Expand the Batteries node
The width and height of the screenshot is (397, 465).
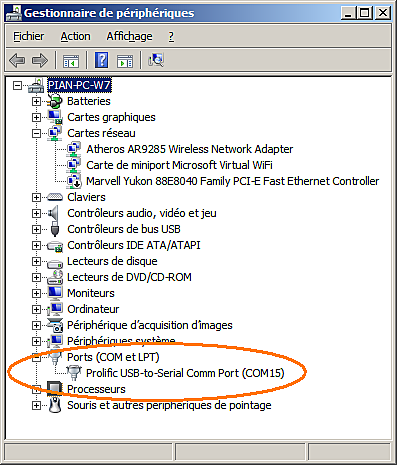(x=36, y=101)
